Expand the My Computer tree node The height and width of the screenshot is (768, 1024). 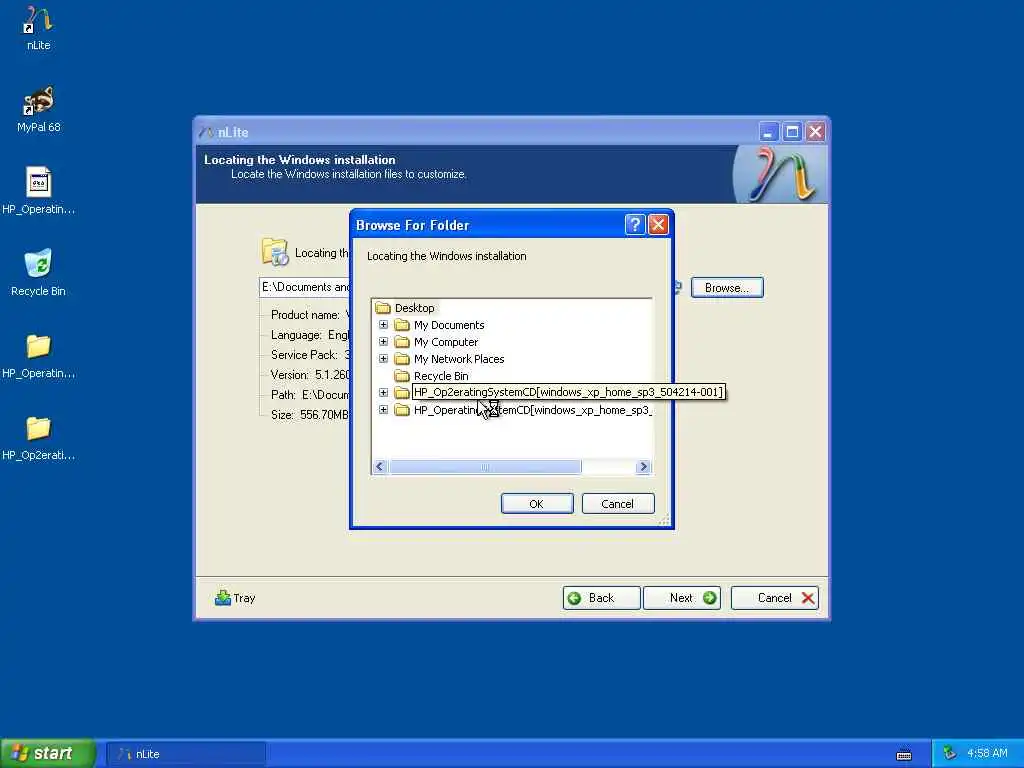[383, 342]
